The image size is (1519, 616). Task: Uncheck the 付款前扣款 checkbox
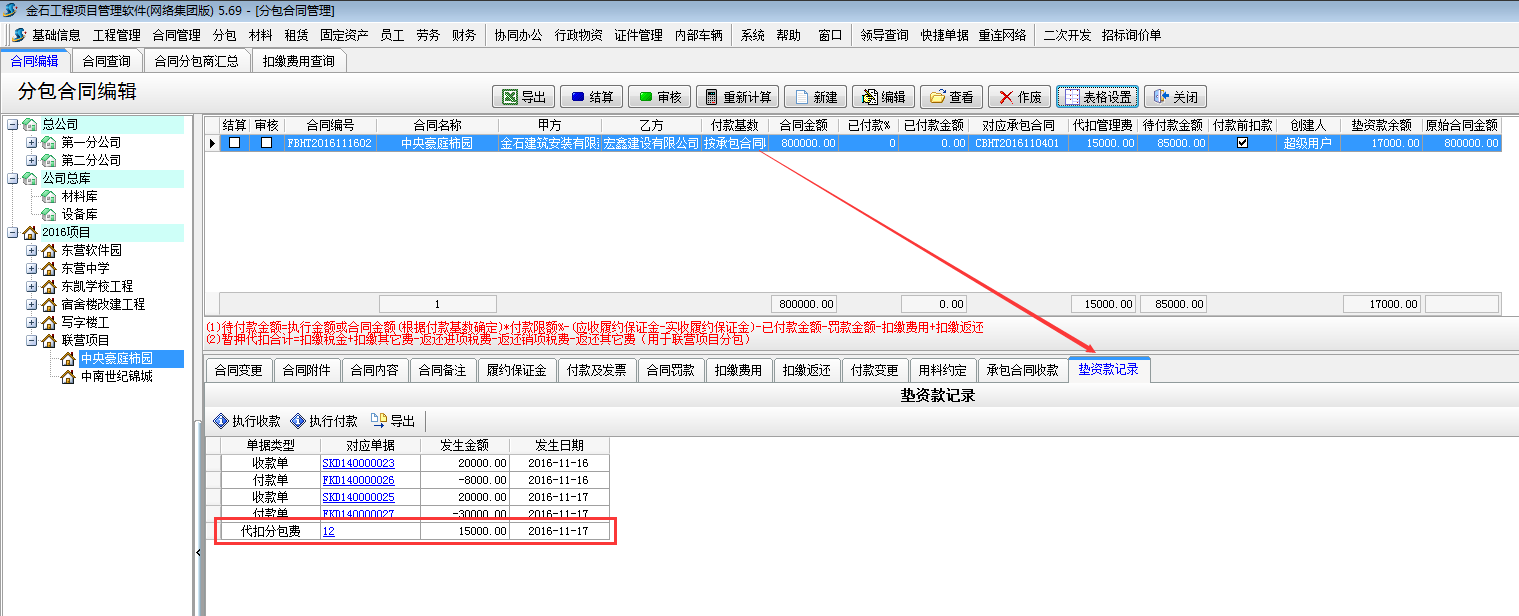pos(1242,143)
